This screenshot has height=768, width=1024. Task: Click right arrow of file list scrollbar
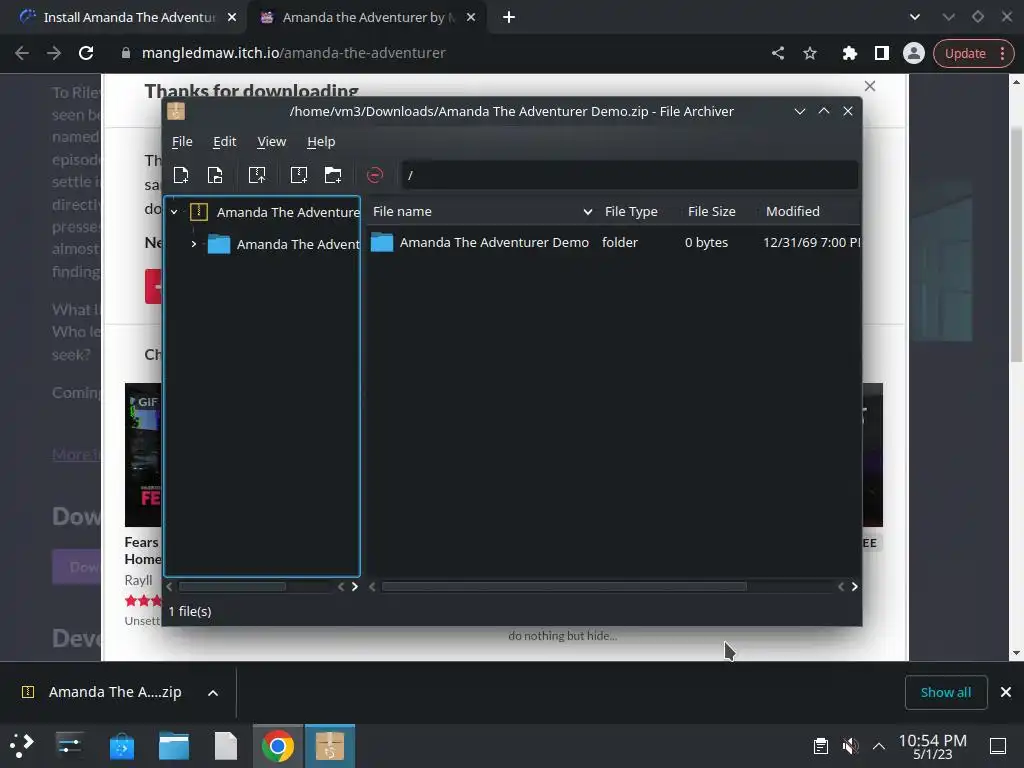[x=854, y=586]
